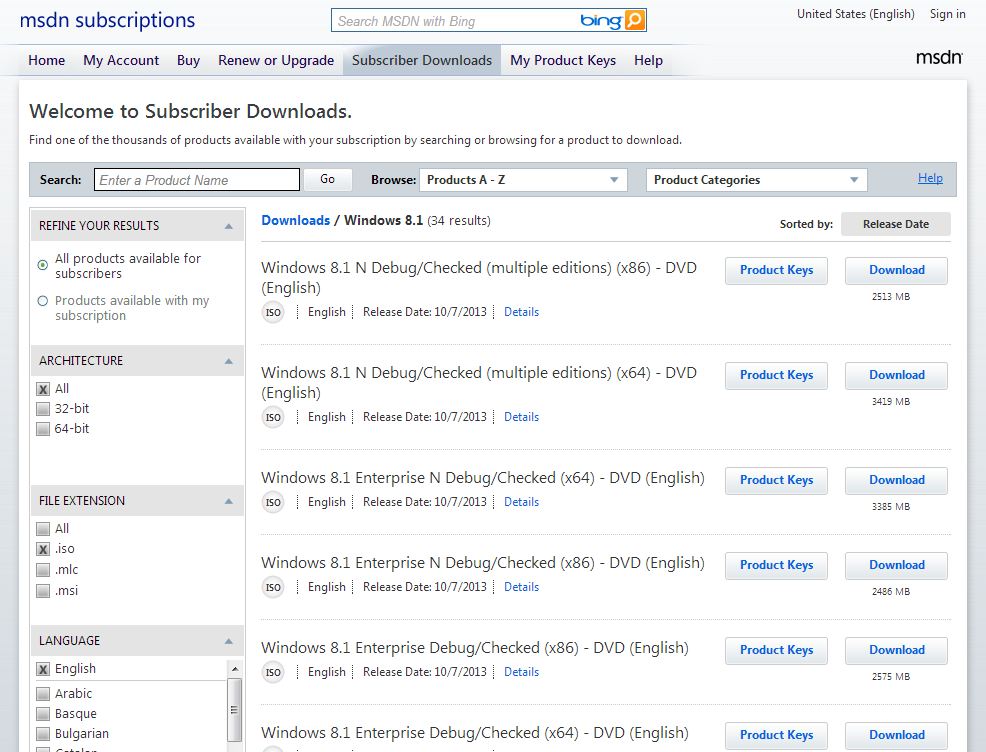Viewport: 986px width, 752px height.
Task: Select Products available with my subscription
Action: [43, 301]
